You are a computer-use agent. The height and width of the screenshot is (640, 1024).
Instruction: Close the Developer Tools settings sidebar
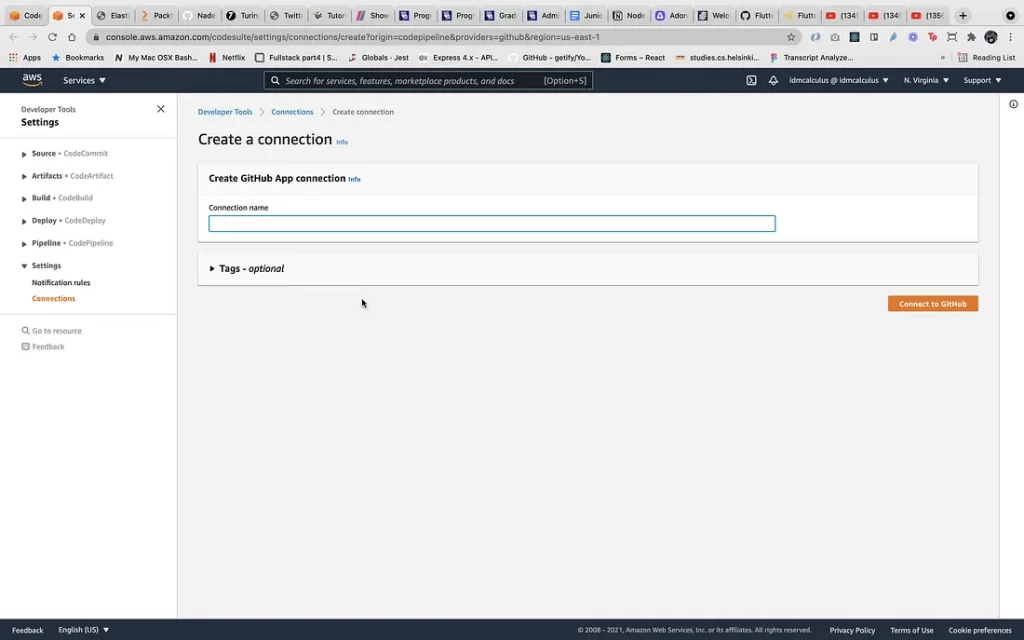(161, 109)
